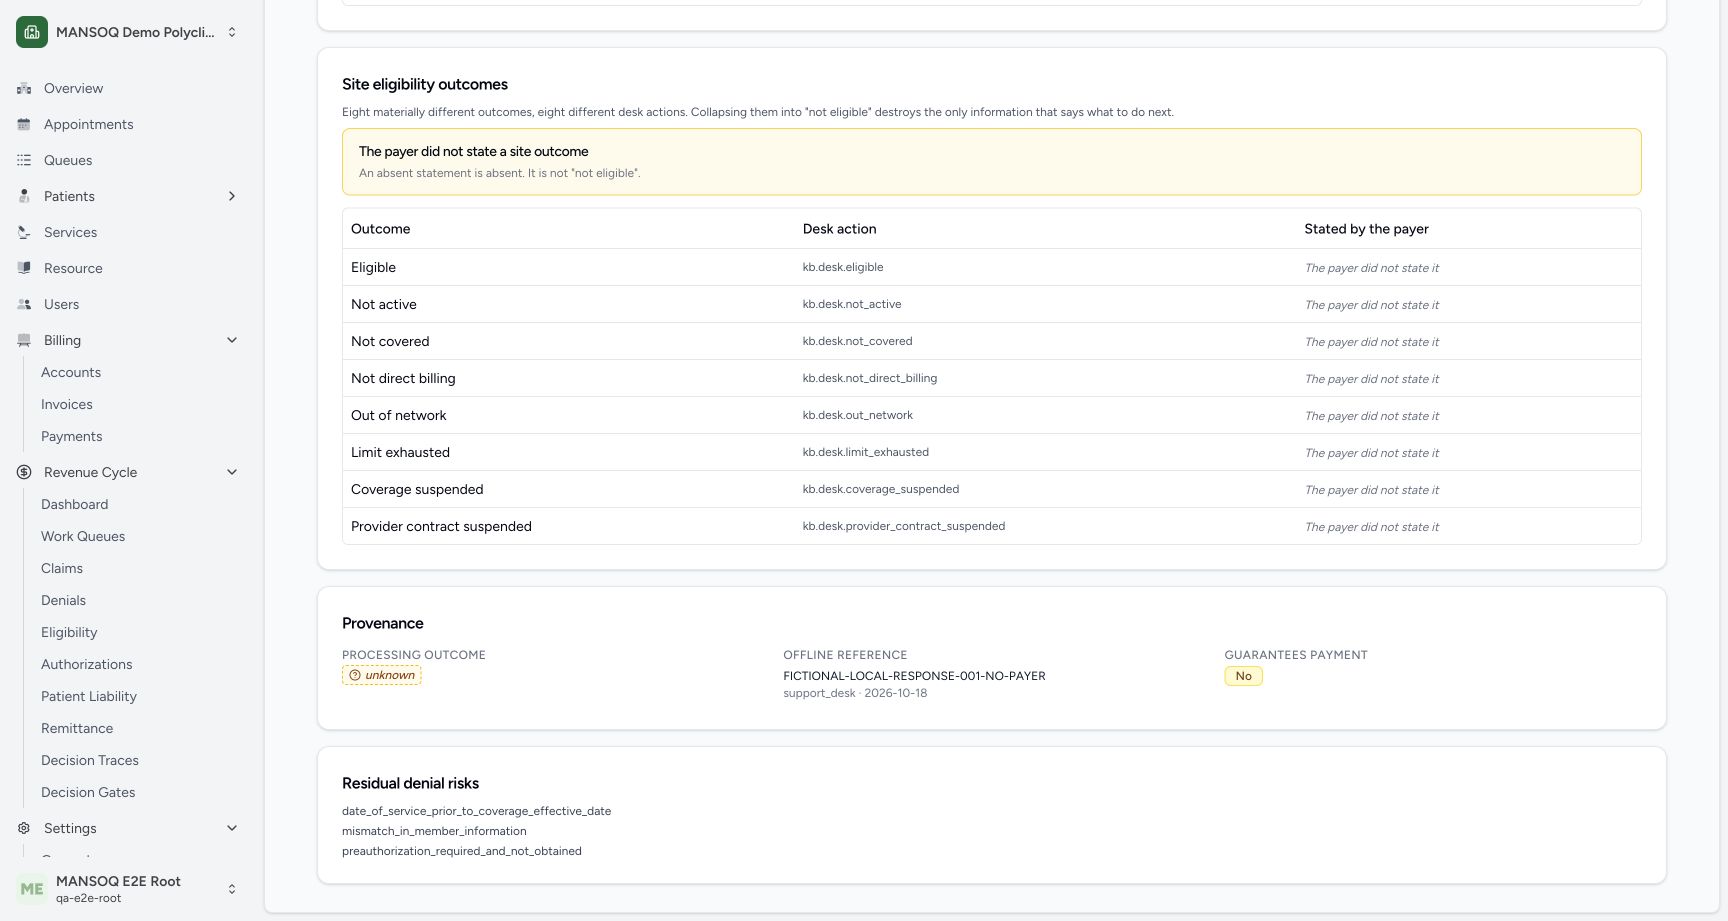This screenshot has width=1728, height=921.
Task: Click 'Outcome' column header
Action: (x=381, y=229)
